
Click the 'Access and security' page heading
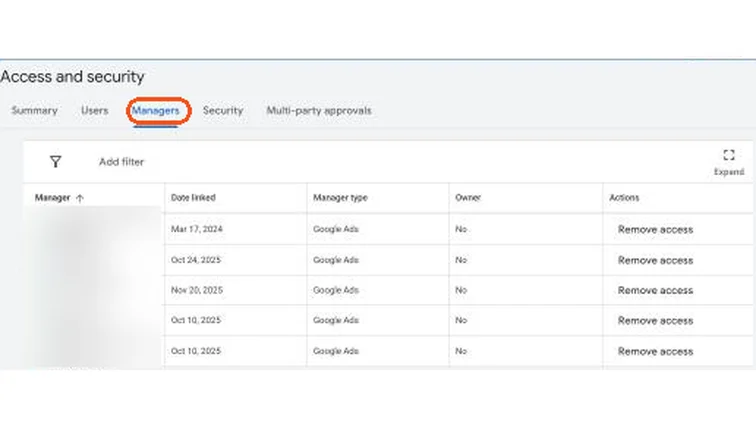click(72, 77)
